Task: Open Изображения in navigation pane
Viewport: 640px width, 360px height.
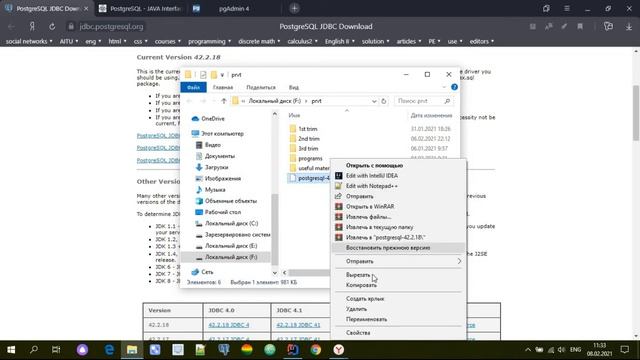Action: tap(222, 178)
